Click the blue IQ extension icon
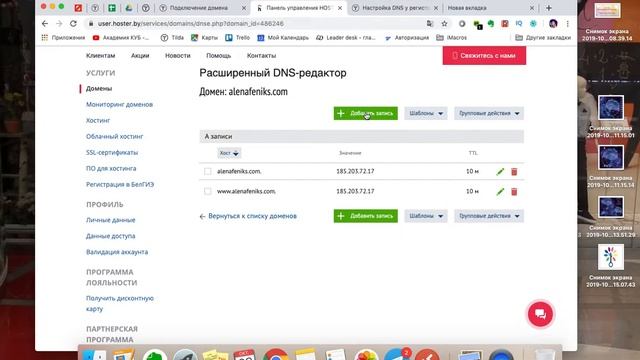Viewport: 640px width, 360px height. [x=519, y=24]
